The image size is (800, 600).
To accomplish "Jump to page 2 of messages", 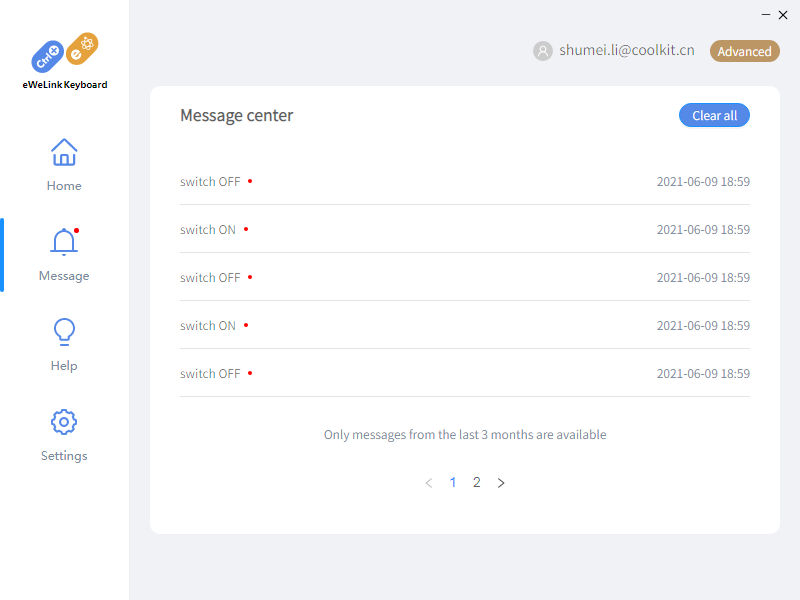I will [x=477, y=483].
